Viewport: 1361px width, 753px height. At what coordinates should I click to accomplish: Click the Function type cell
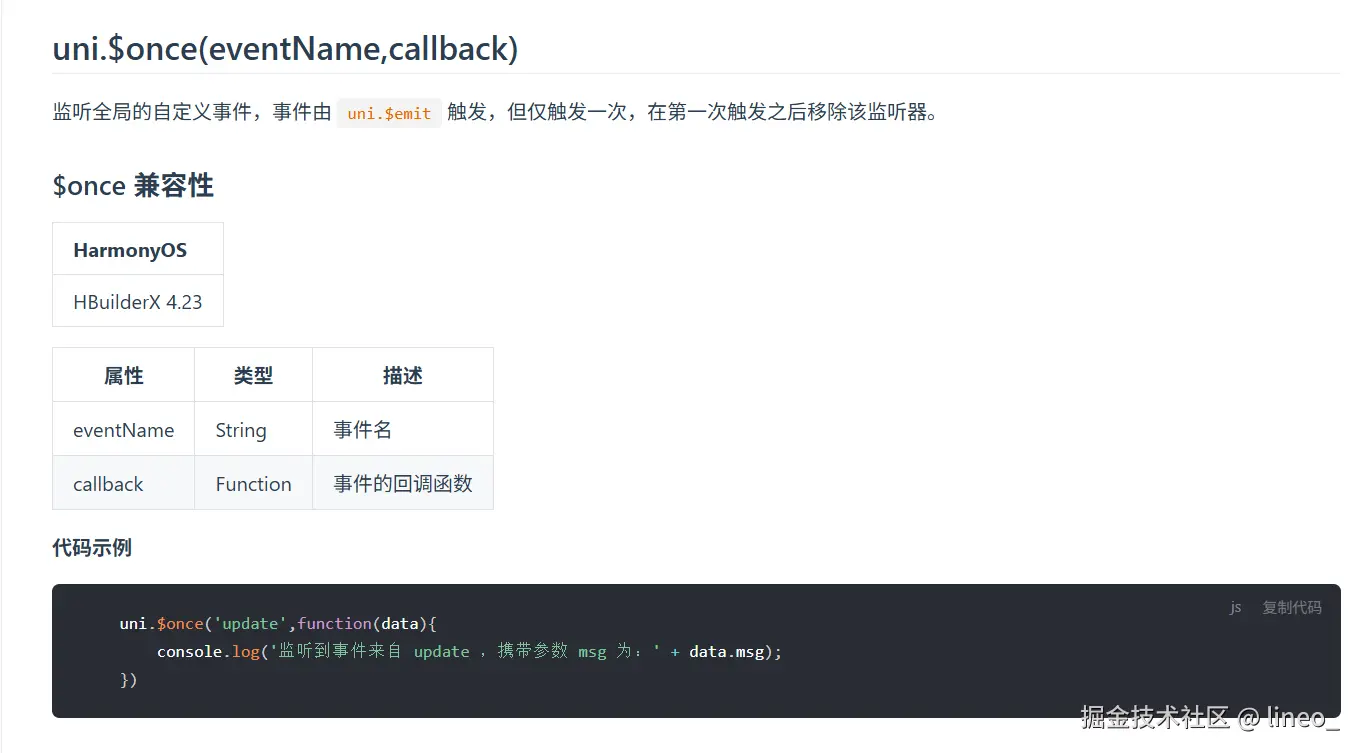point(253,484)
